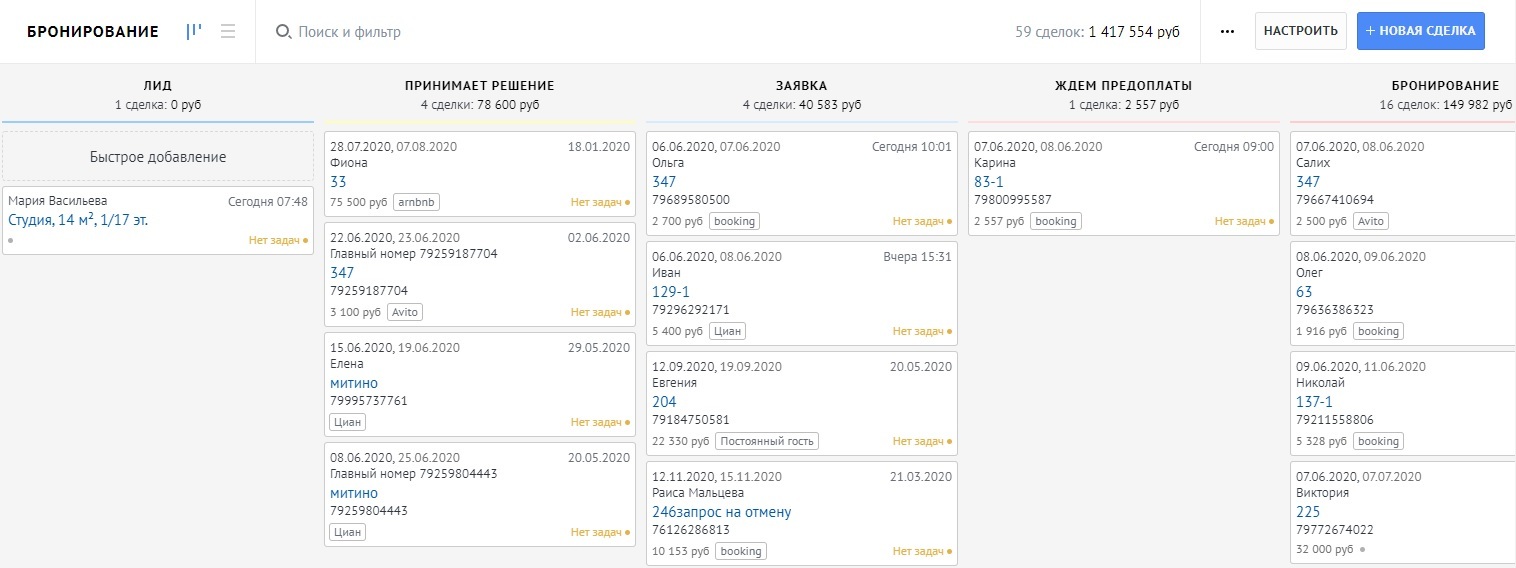Click the ПРИНИМАЕТ РЕШЕНИЕ stage header

pyautogui.click(x=479, y=86)
